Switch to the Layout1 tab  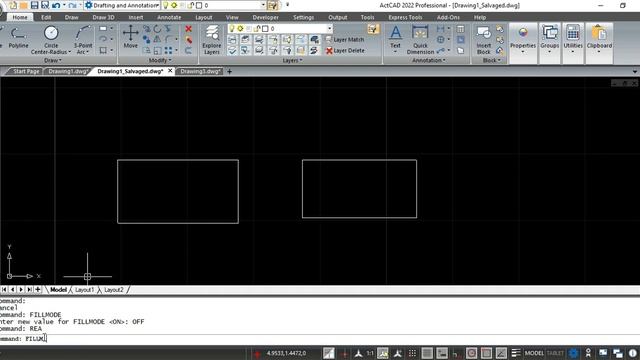point(84,290)
